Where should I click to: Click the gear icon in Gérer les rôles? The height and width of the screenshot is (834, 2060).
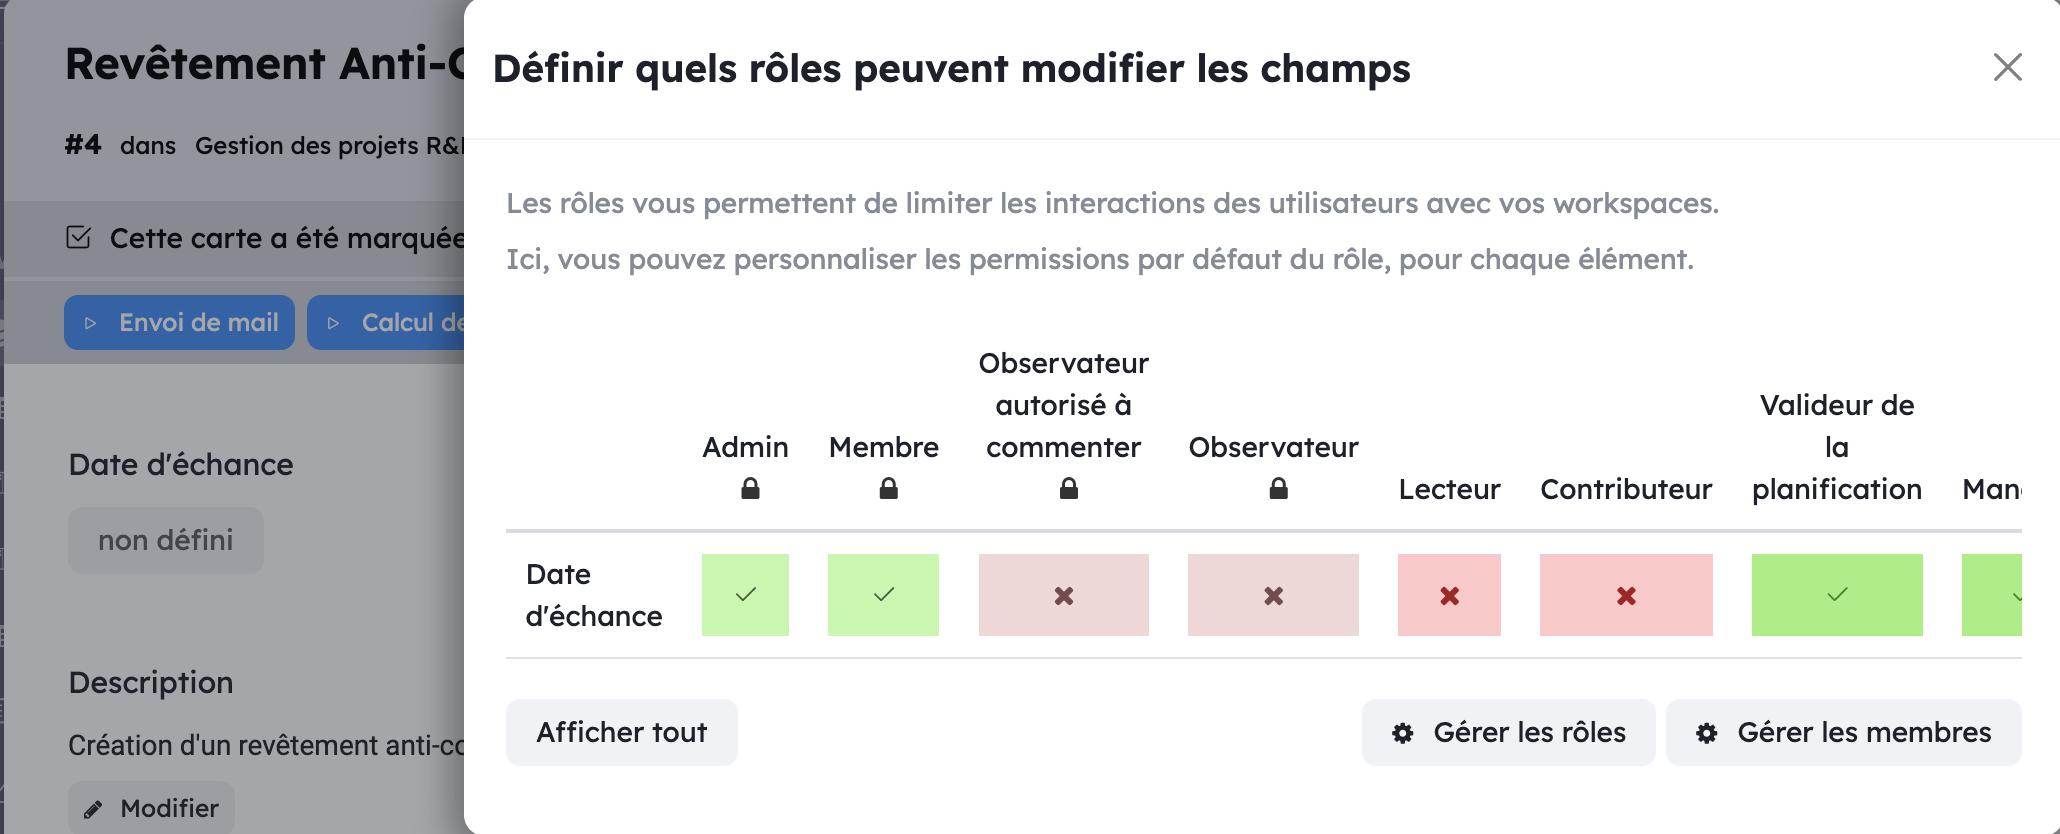[x=1403, y=733]
